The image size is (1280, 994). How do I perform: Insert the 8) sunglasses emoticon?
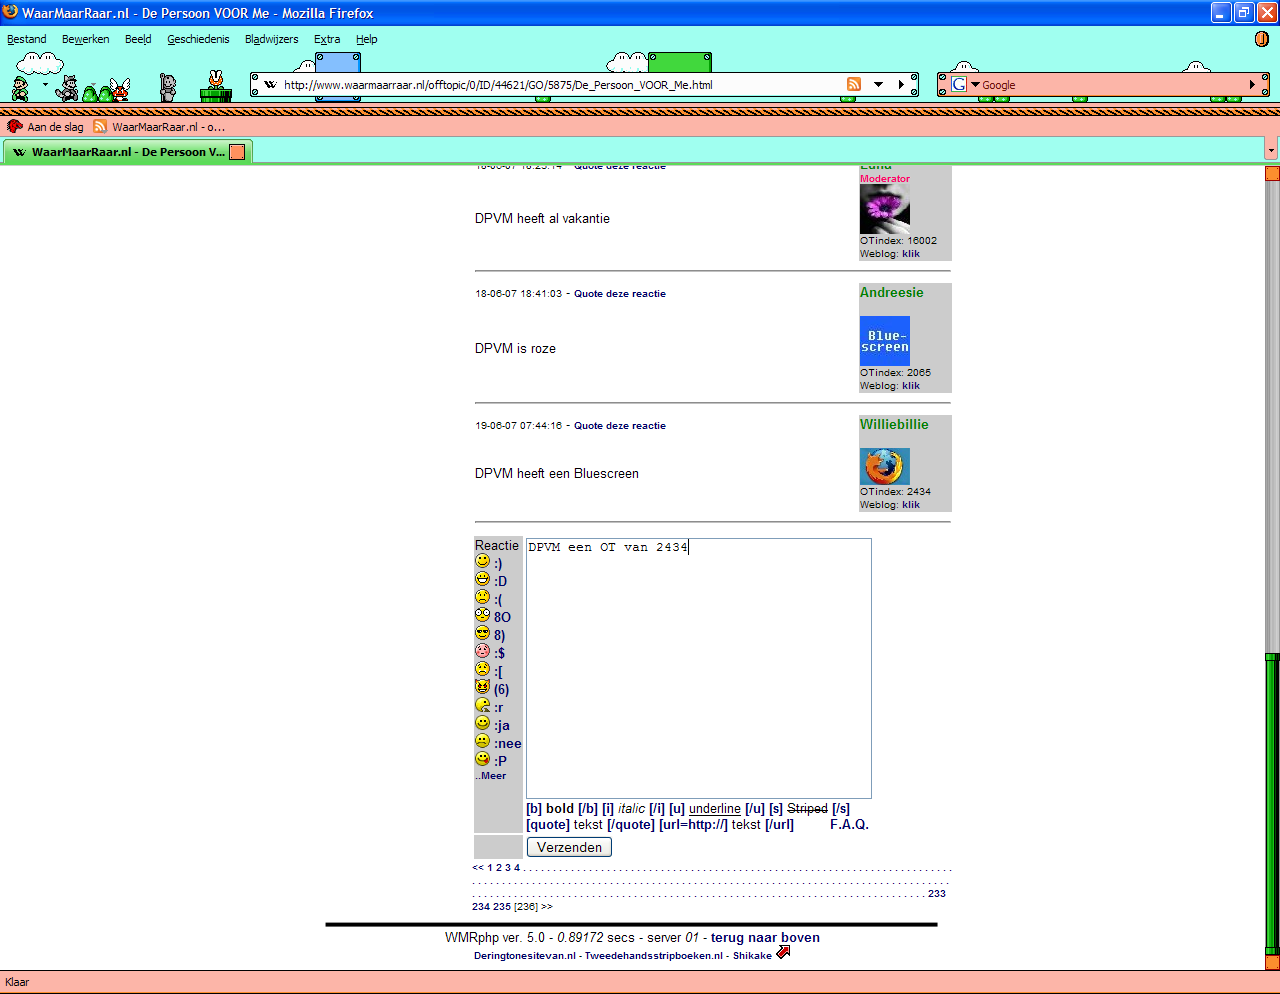[483, 634]
